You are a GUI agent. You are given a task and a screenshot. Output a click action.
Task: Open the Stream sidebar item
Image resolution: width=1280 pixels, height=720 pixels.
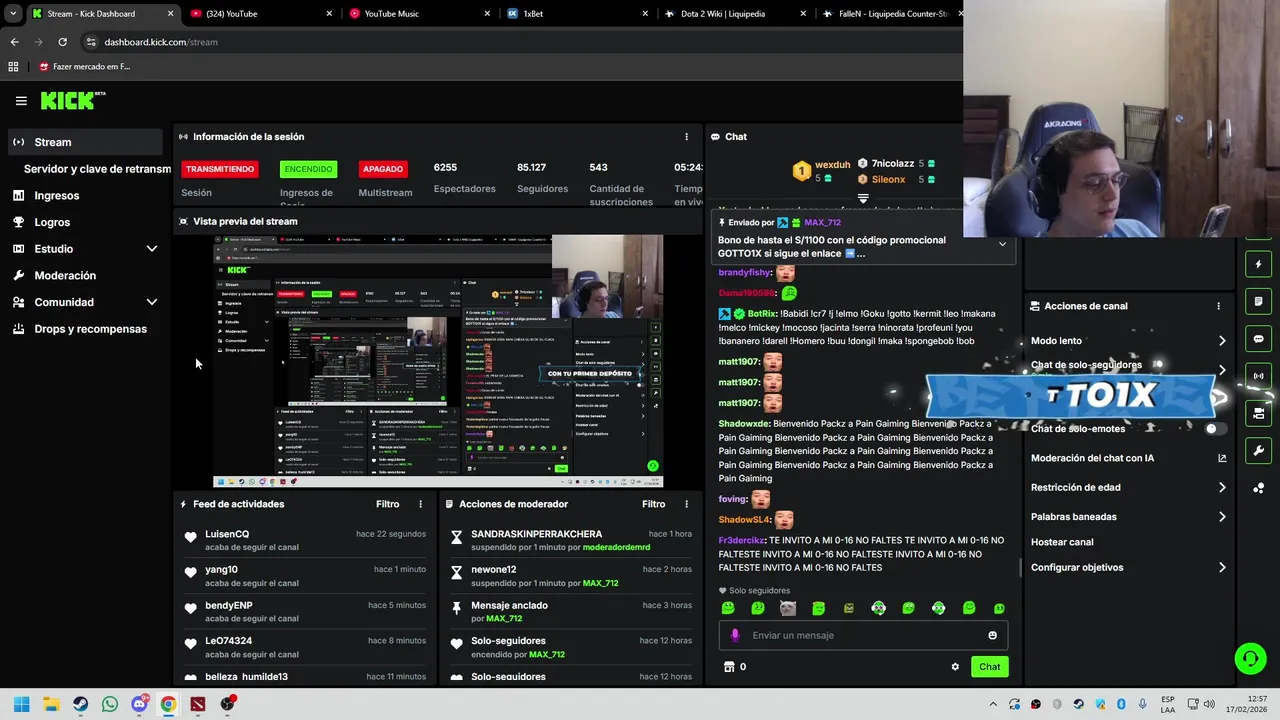pos(85,142)
